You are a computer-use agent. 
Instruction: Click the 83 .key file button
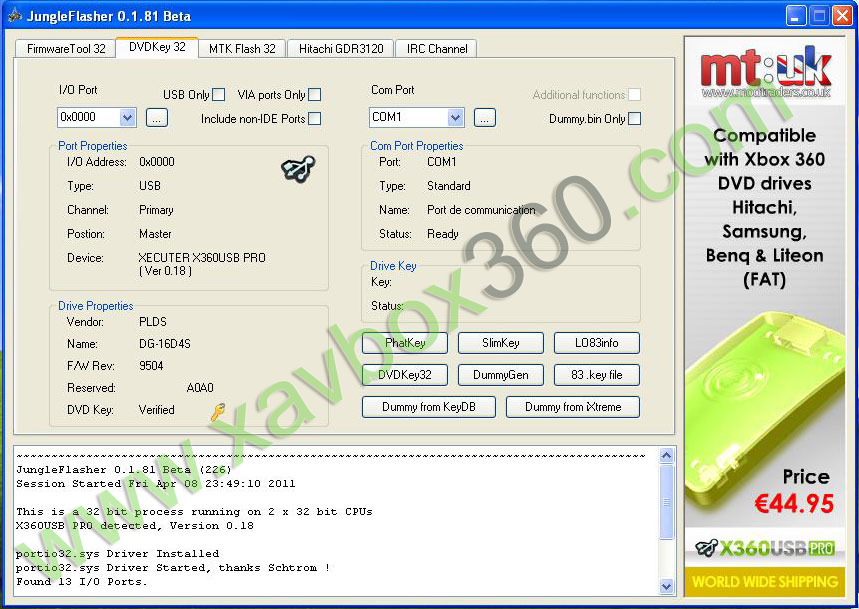click(597, 375)
